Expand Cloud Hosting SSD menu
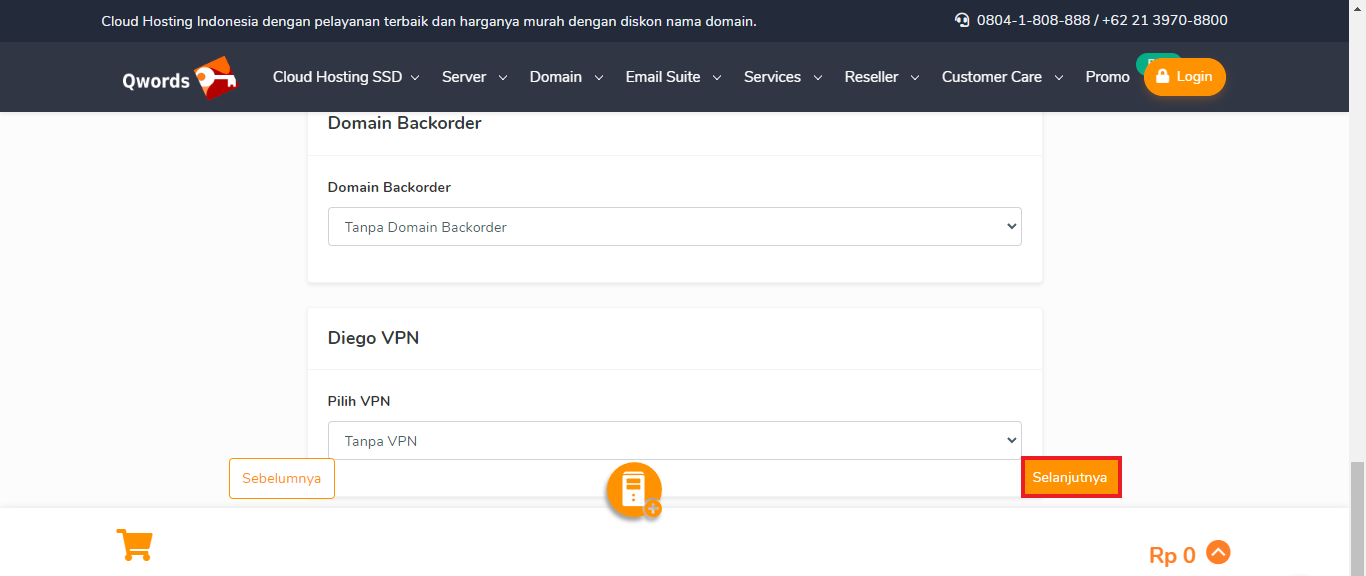This screenshot has height=576, width=1366. click(x=346, y=77)
